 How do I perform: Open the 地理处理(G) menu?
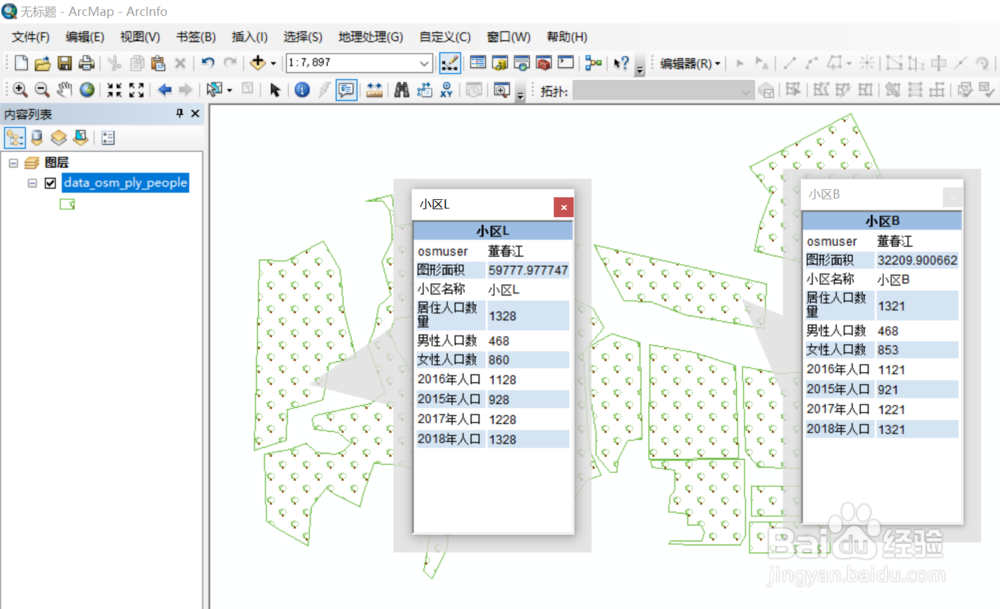click(x=370, y=37)
